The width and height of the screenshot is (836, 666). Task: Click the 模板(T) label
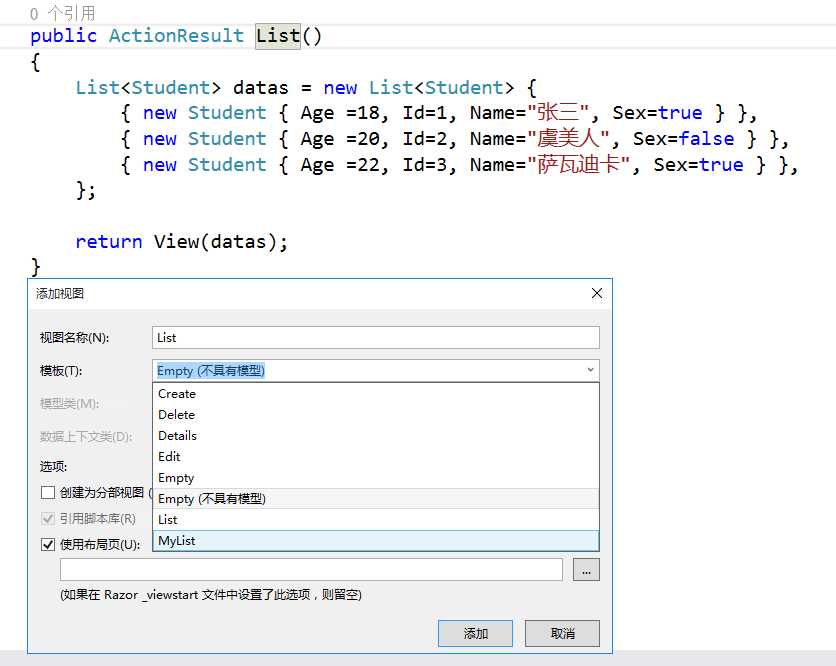[61, 371]
